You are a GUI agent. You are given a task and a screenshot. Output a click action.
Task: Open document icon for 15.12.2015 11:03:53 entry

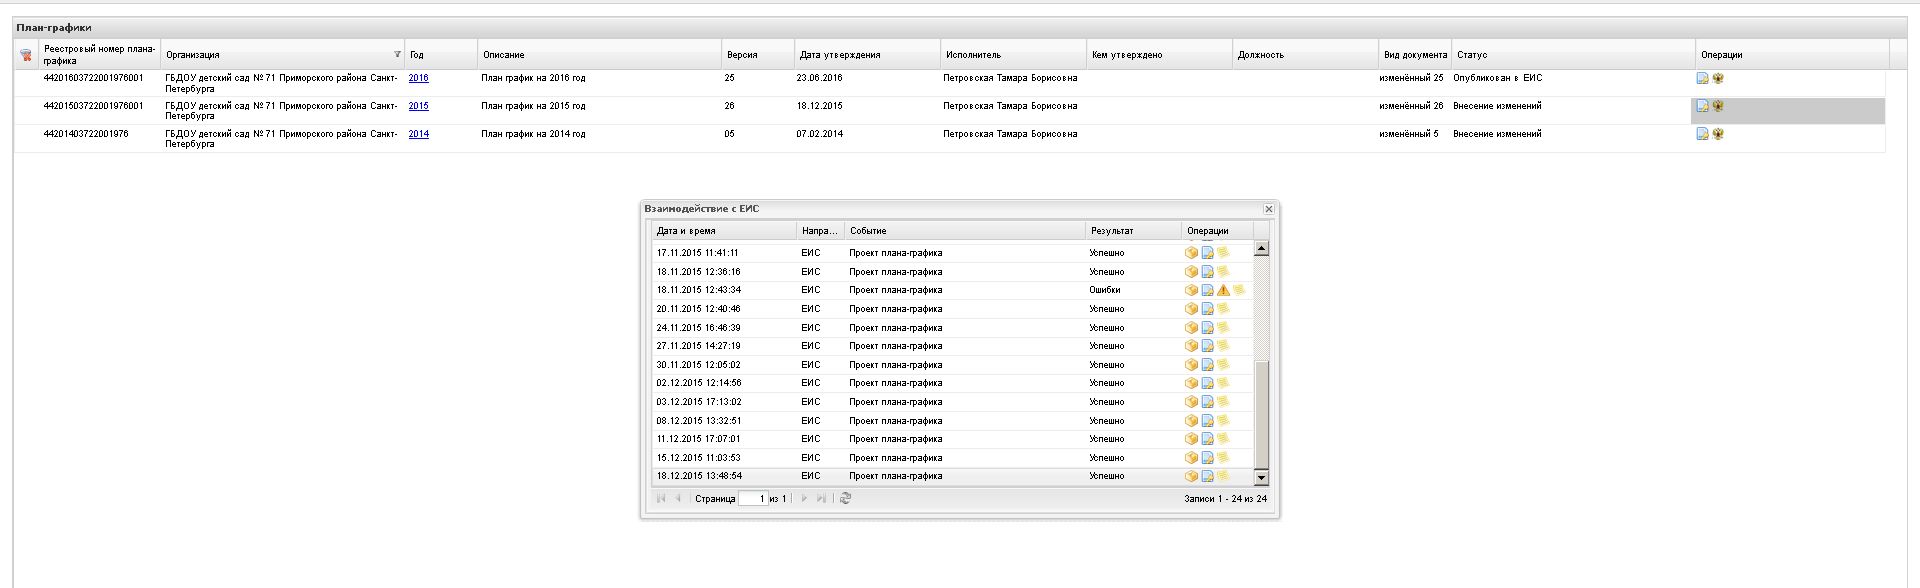[1207, 458]
